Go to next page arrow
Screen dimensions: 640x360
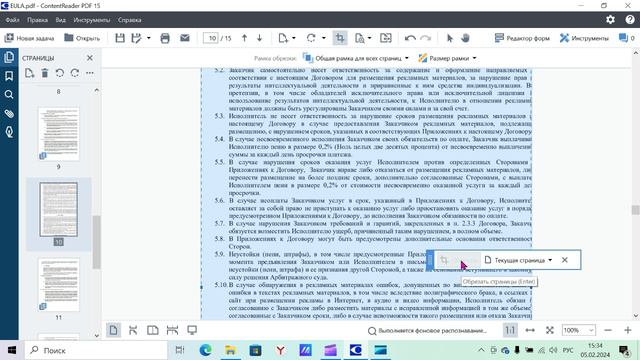coord(259,38)
